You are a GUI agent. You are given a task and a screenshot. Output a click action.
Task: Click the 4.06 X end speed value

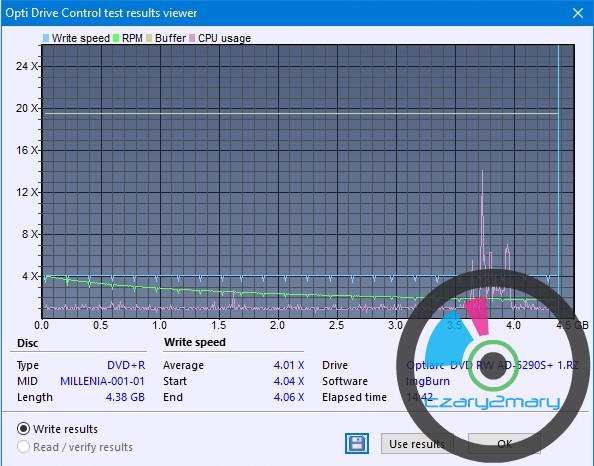pos(289,397)
